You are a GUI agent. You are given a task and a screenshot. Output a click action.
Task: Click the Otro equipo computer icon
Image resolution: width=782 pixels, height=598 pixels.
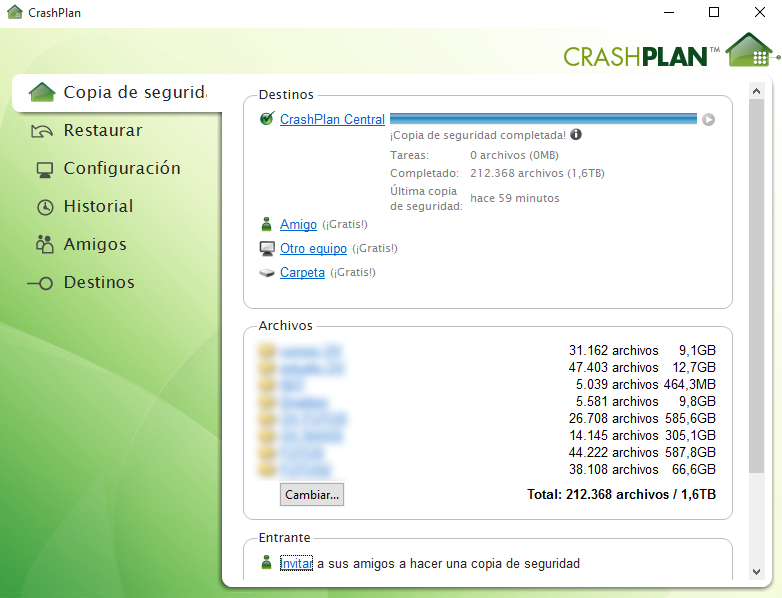click(267, 248)
